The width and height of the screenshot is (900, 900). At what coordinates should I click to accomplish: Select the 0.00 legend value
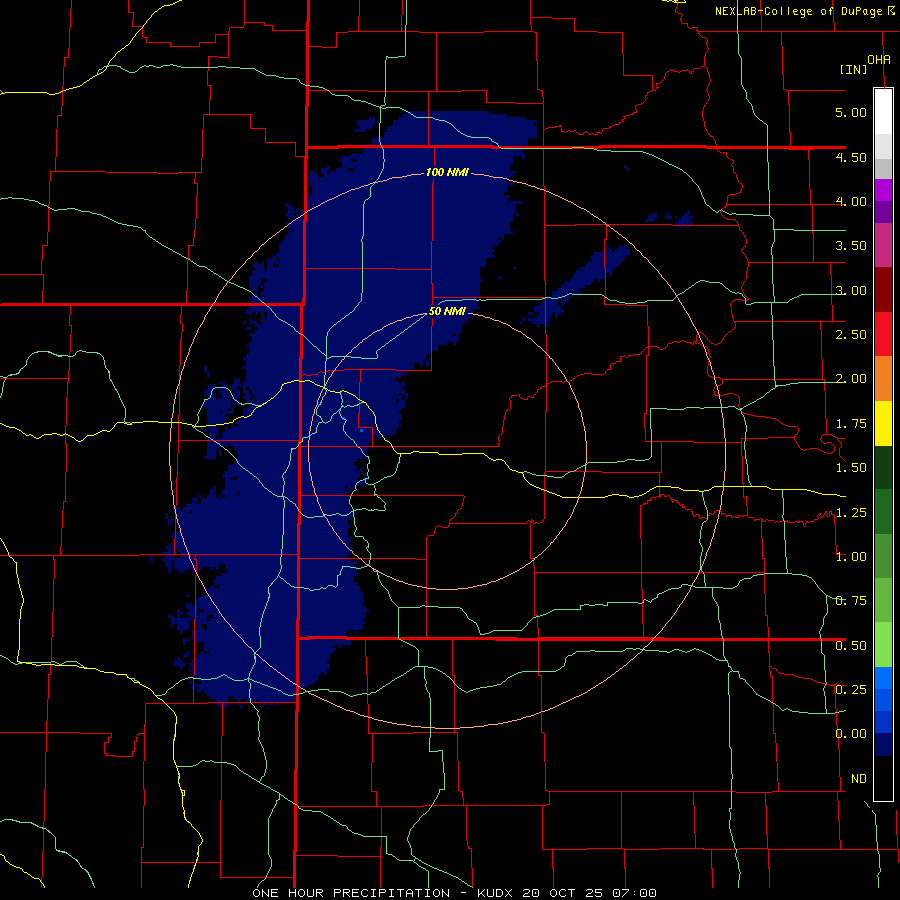pyautogui.click(x=851, y=734)
